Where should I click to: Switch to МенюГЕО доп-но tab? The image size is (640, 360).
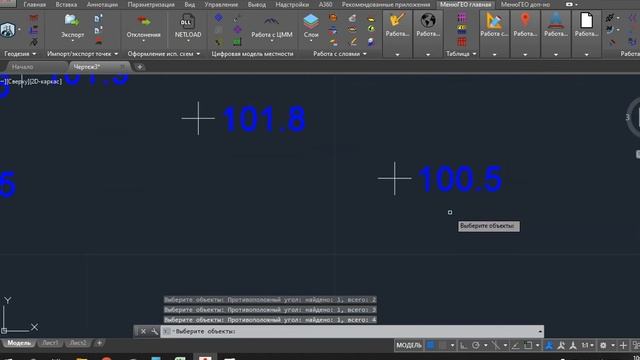pyautogui.click(x=525, y=4)
